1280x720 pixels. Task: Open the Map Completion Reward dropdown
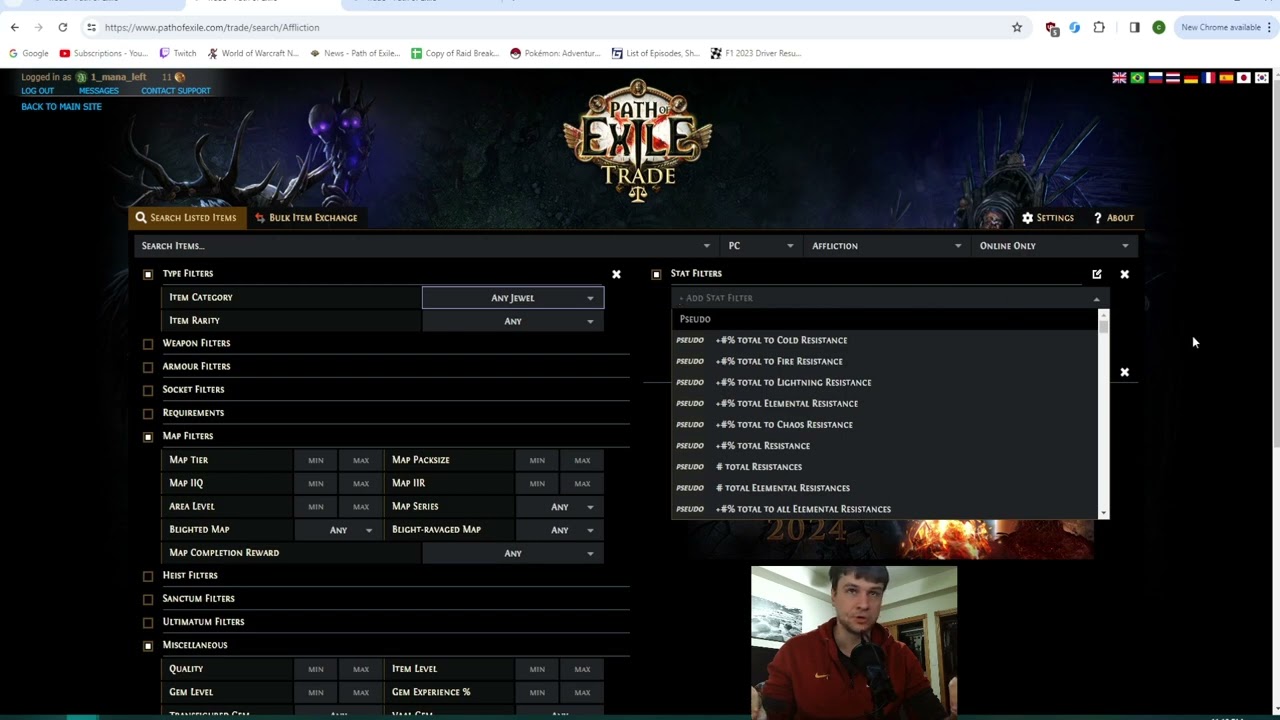513,553
